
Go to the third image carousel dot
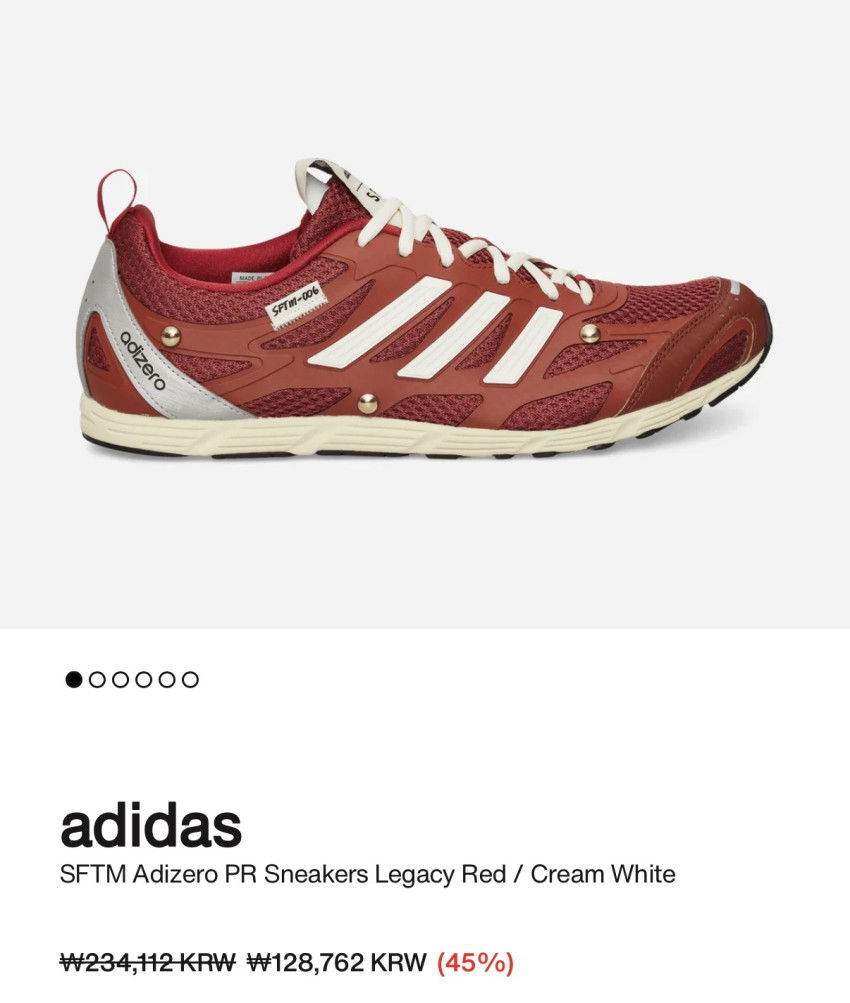point(120,679)
